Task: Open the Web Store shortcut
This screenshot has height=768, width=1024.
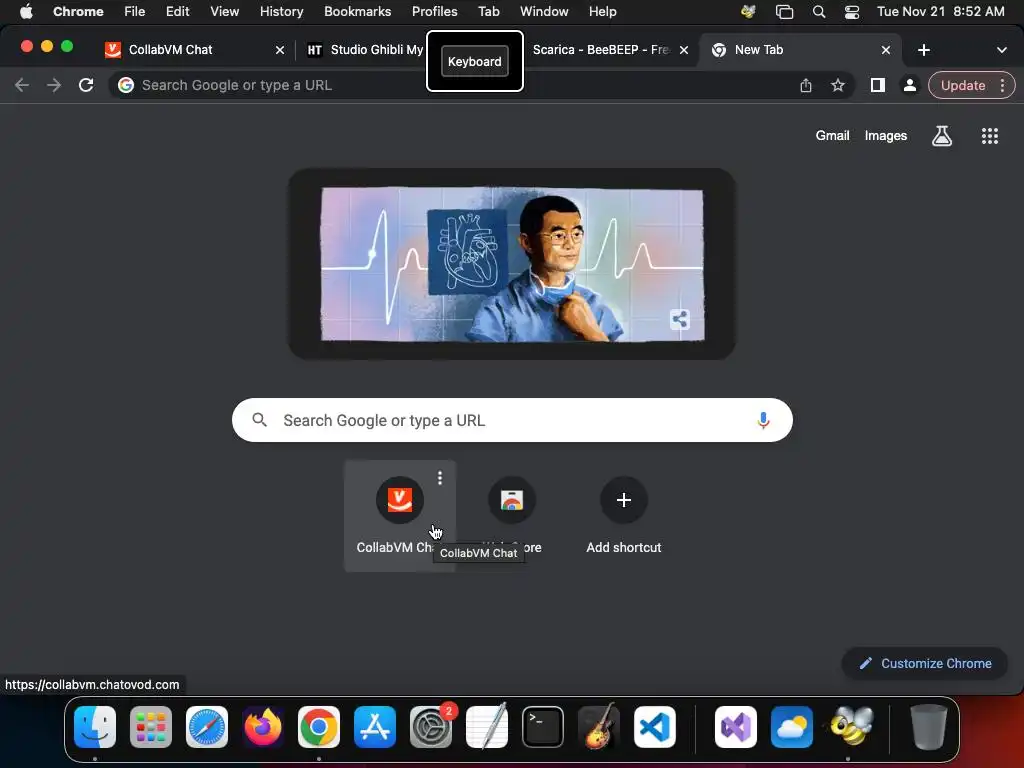Action: point(512,516)
